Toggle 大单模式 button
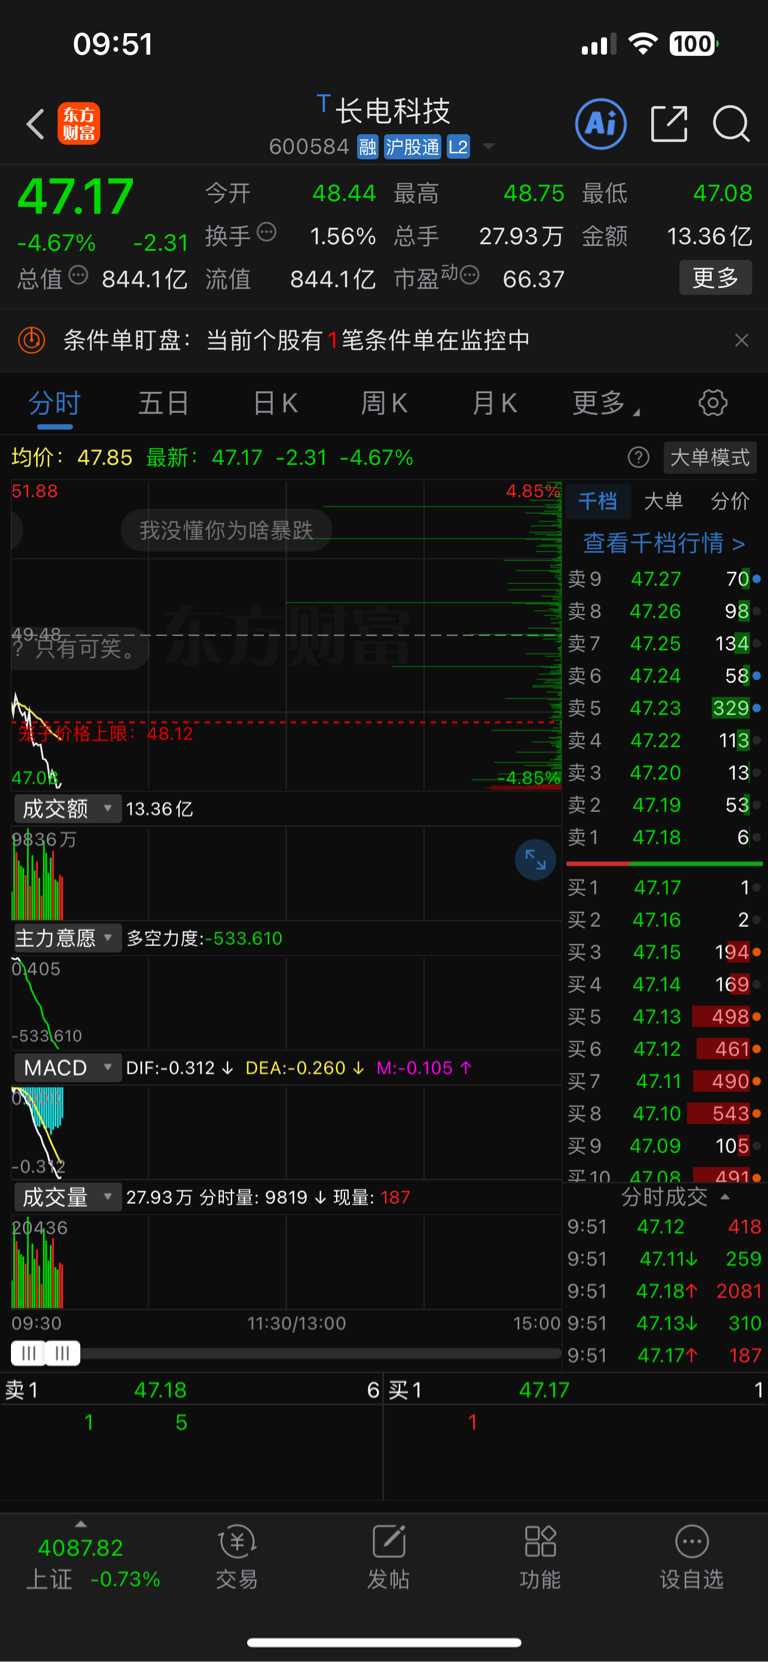Screen dimensions: 768x1662 pos(710,457)
